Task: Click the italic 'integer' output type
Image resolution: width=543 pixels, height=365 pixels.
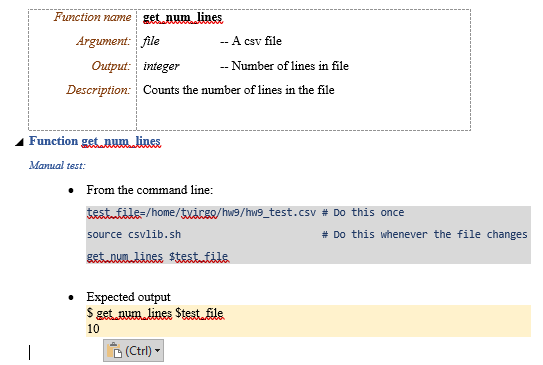Action: [161, 66]
